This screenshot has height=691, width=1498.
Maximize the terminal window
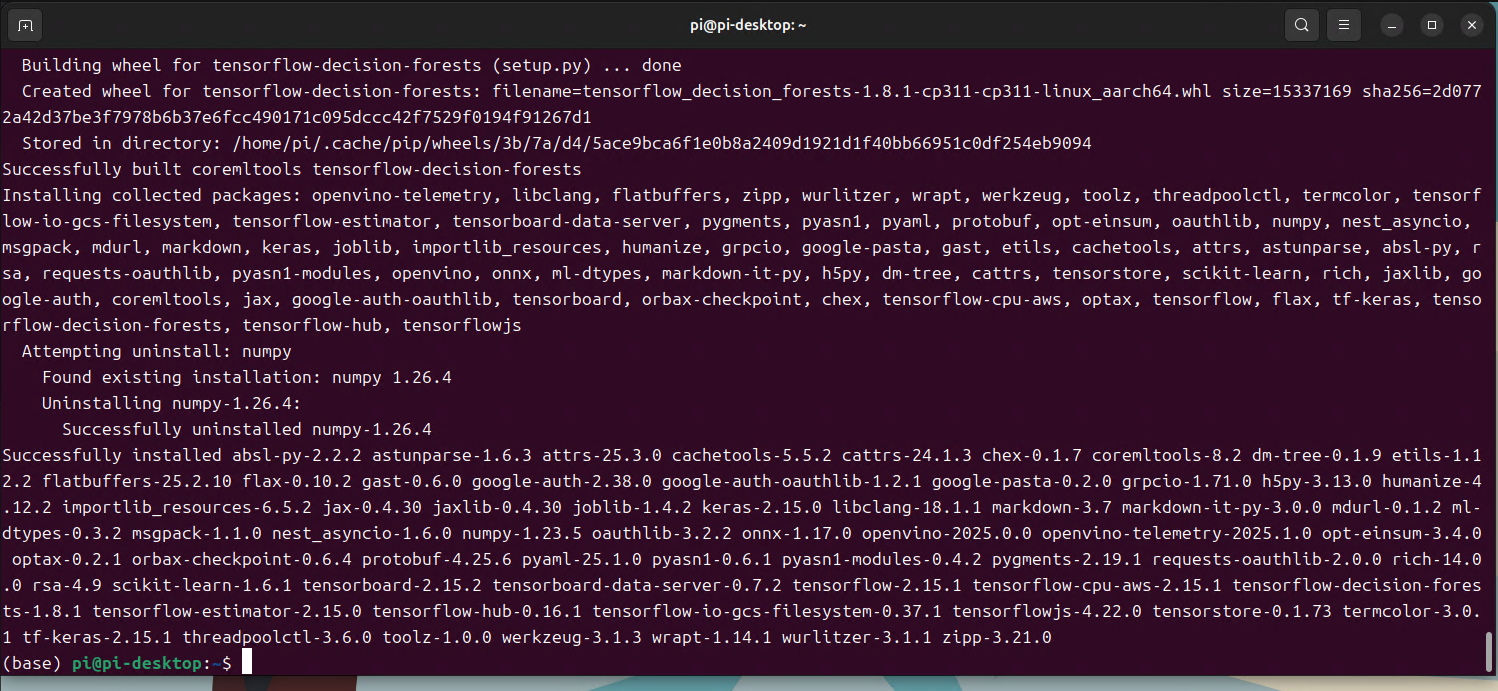[x=1432, y=25]
